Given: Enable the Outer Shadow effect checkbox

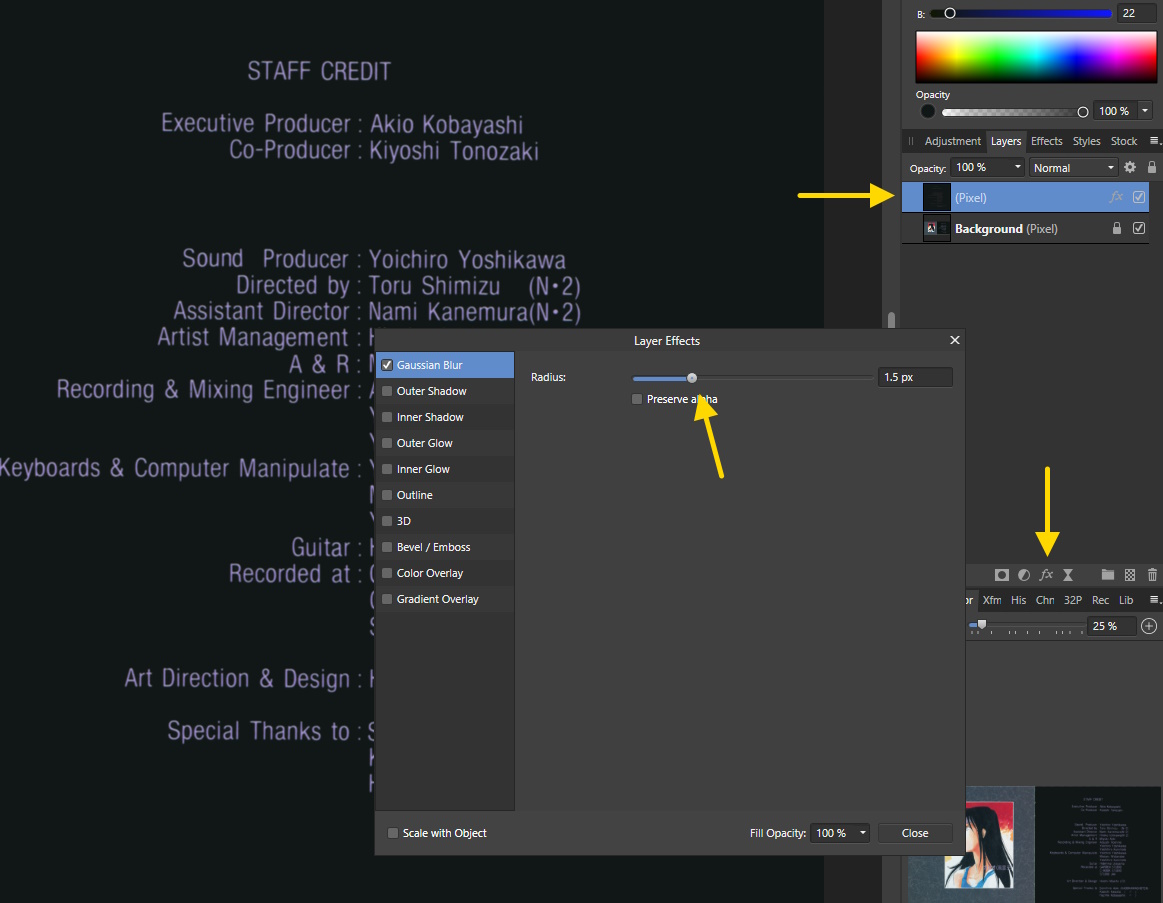Looking at the screenshot, I should point(387,391).
